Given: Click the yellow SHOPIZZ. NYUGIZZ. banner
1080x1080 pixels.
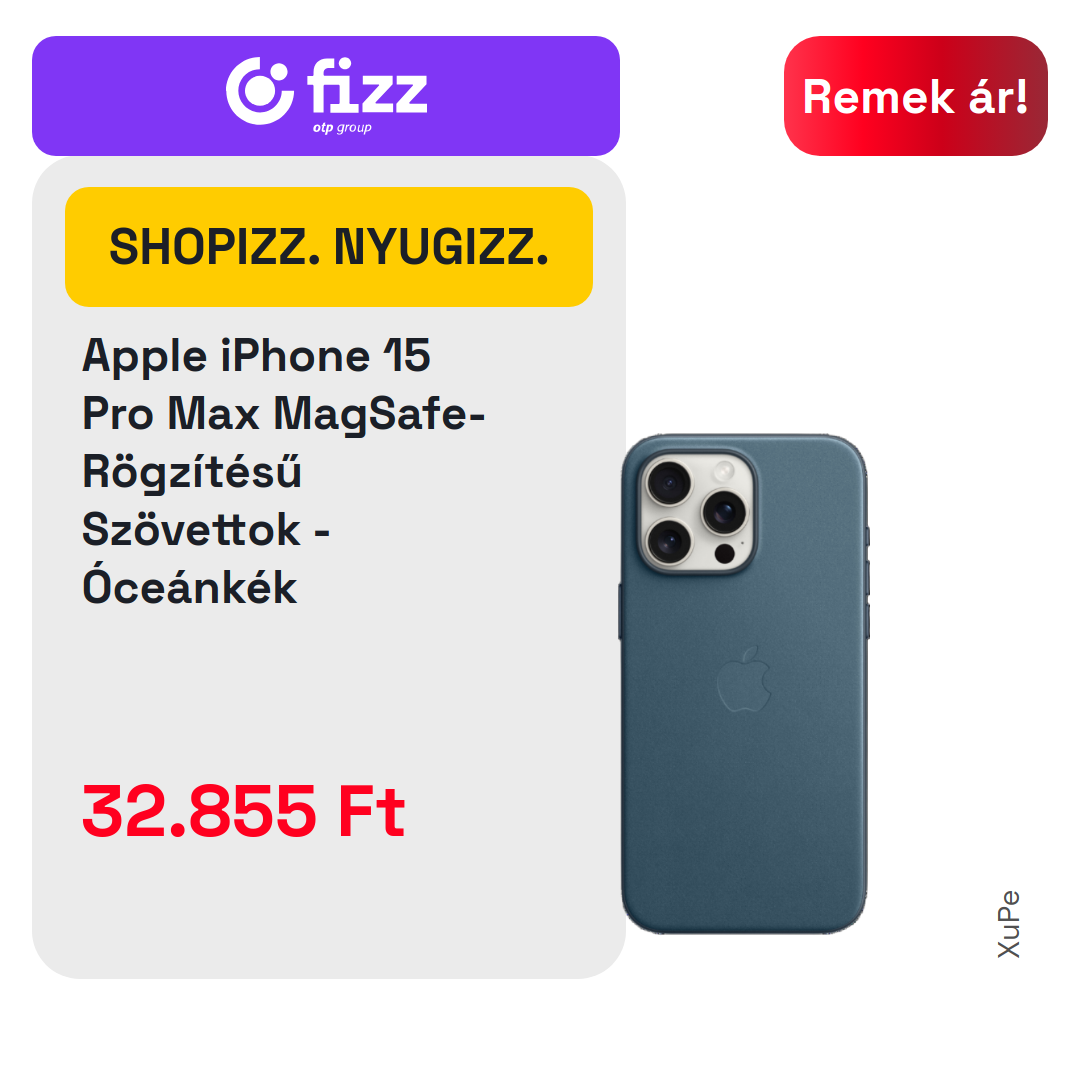Looking at the screenshot, I should click(x=329, y=247).
